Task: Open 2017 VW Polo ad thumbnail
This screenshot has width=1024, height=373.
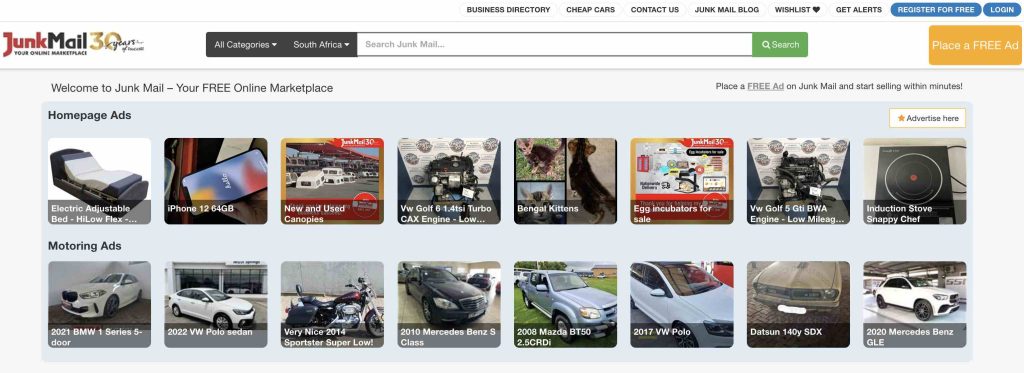Action: click(x=682, y=304)
